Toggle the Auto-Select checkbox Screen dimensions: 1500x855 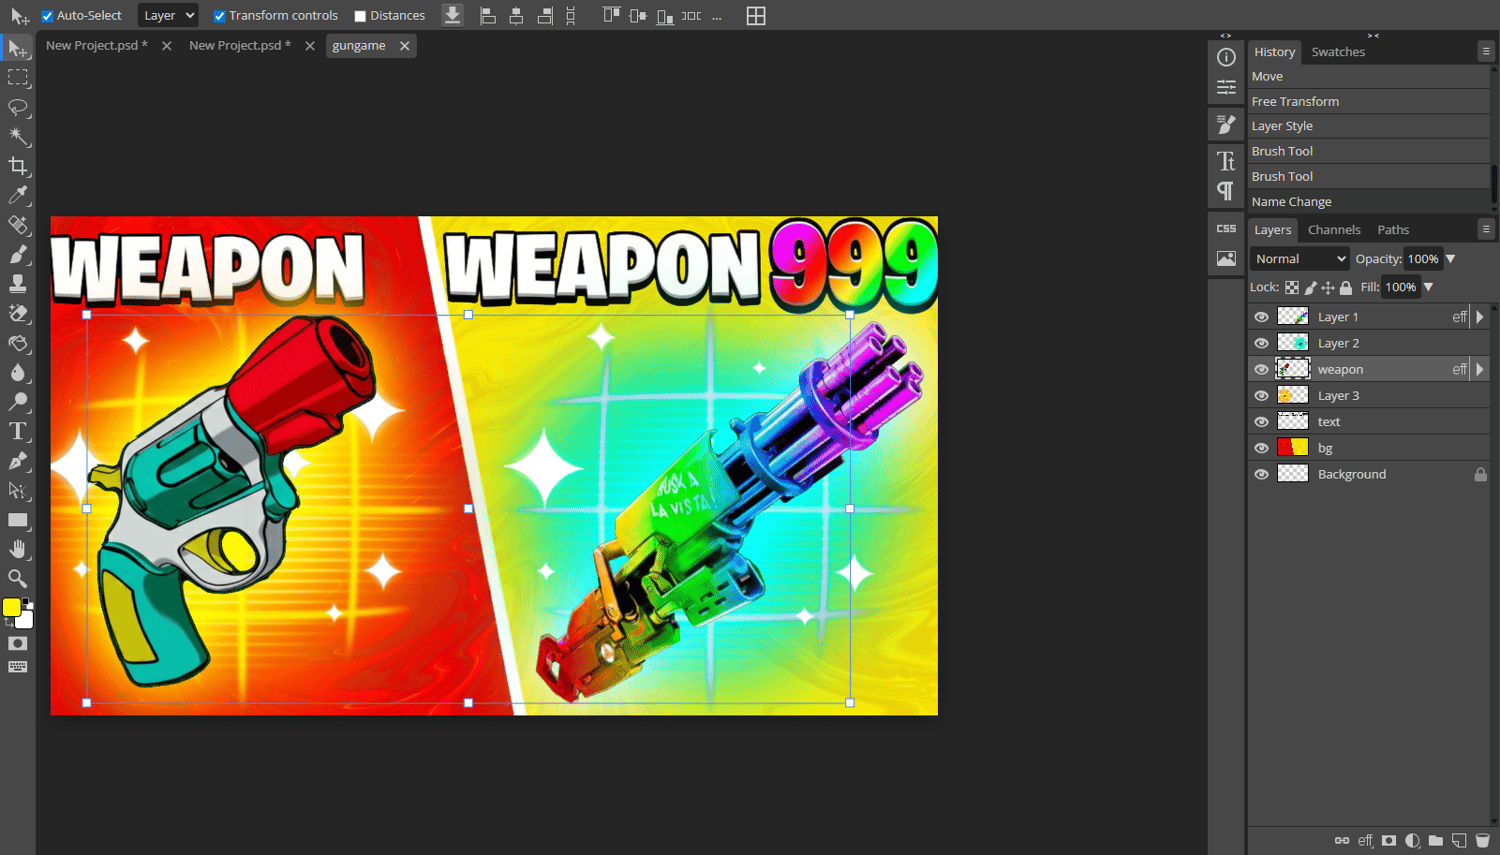(47, 16)
